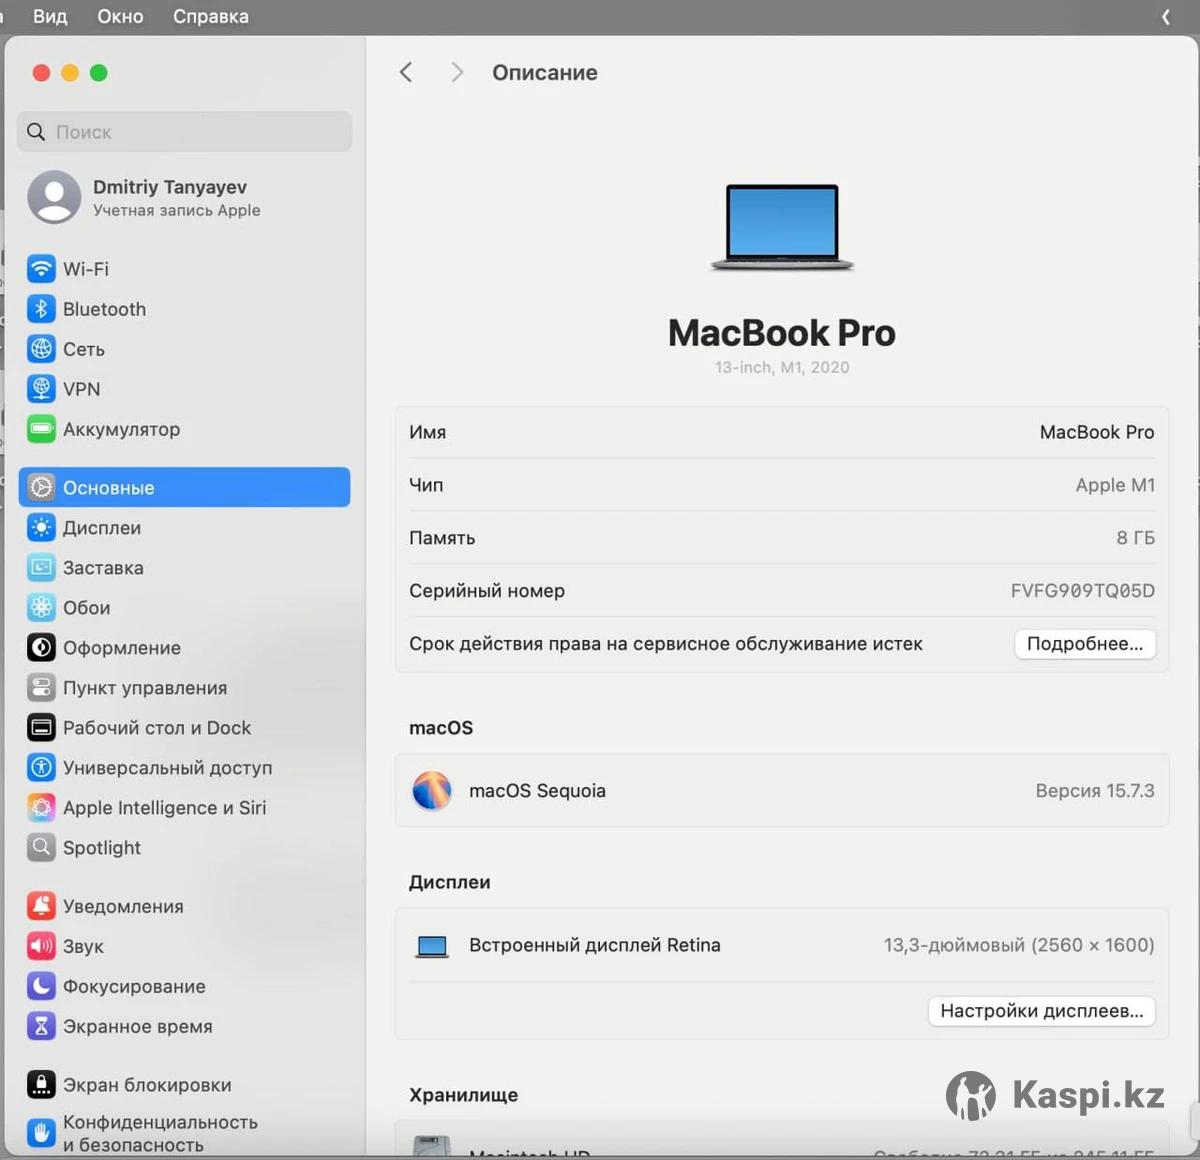Open the Wi-Fi settings icon
1200x1160 pixels.
(x=41, y=269)
